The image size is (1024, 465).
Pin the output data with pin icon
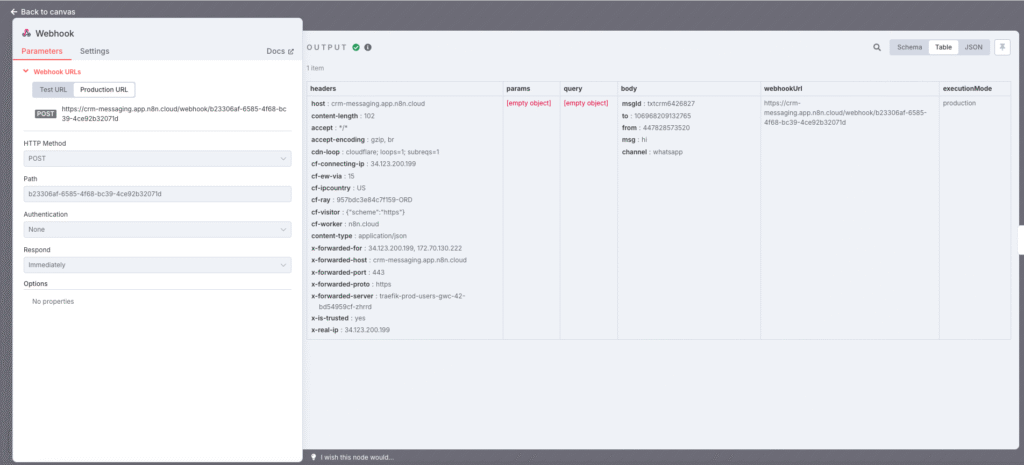tap(1002, 47)
